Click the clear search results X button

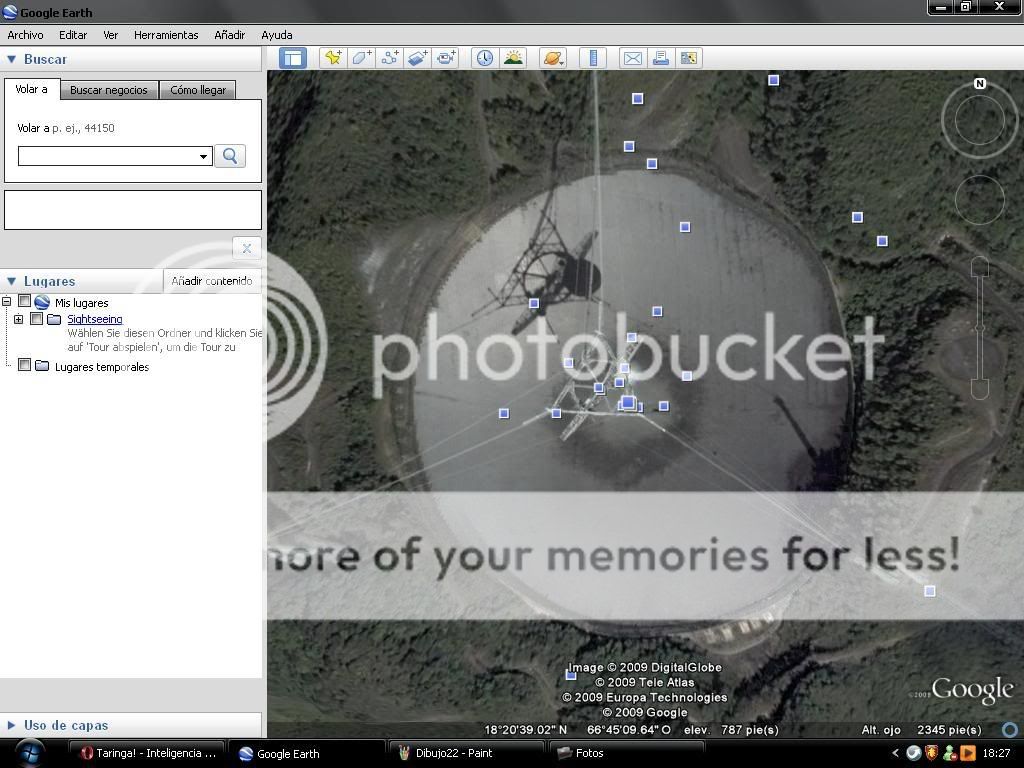point(247,248)
